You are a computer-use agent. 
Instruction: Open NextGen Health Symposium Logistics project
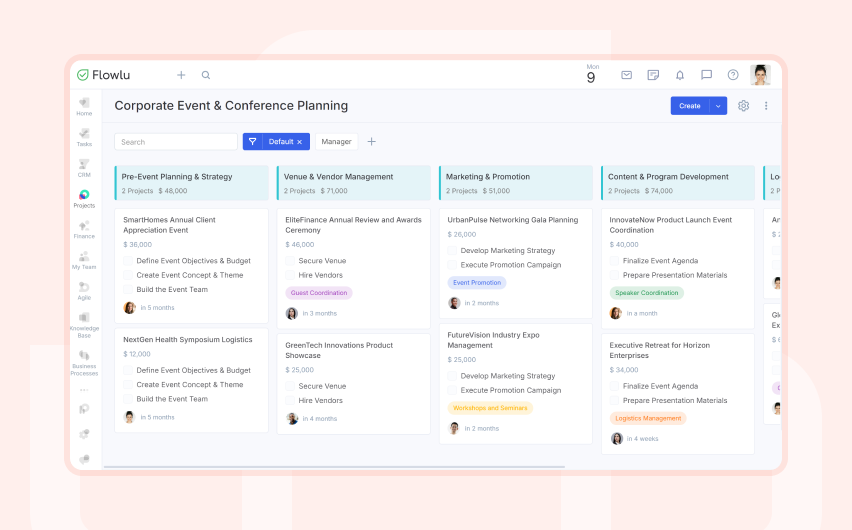[187, 340]
